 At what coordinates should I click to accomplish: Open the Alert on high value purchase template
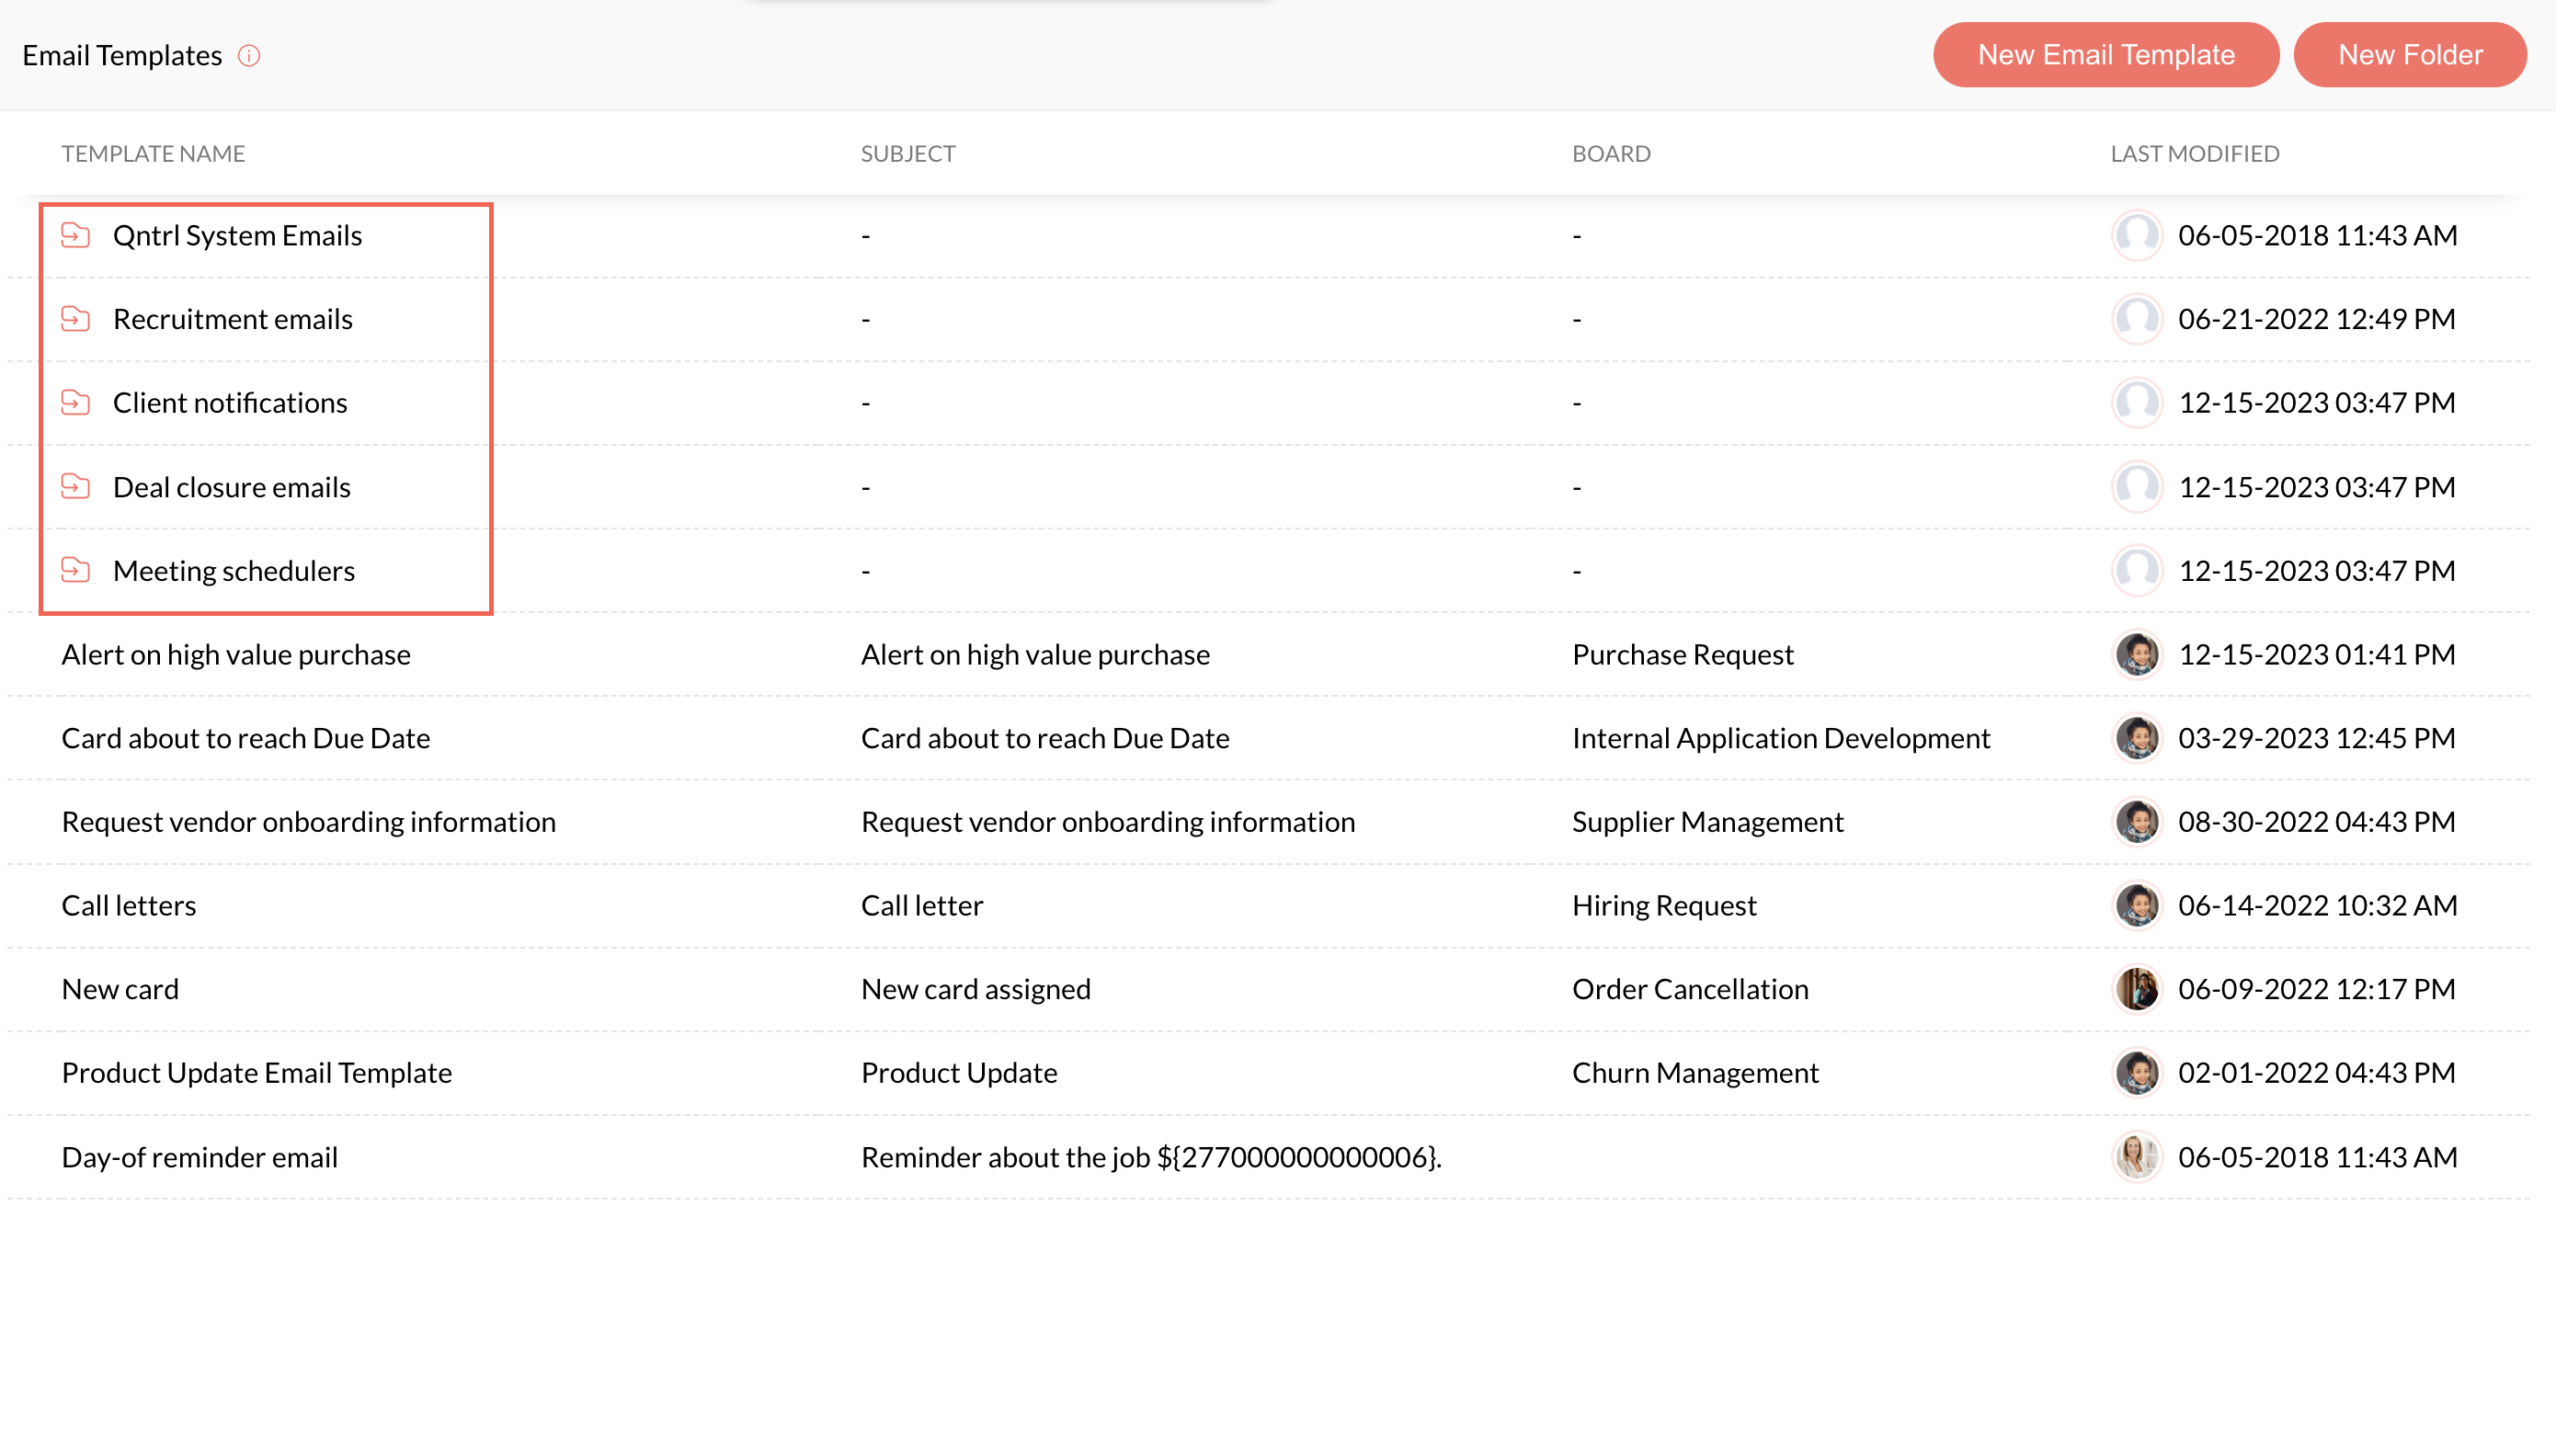click(236, 654)
